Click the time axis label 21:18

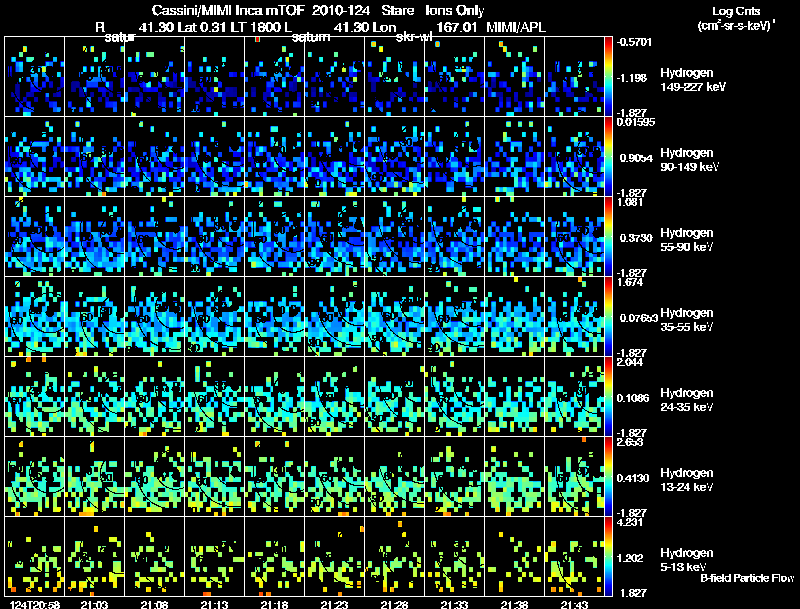[x=274, y=604]
